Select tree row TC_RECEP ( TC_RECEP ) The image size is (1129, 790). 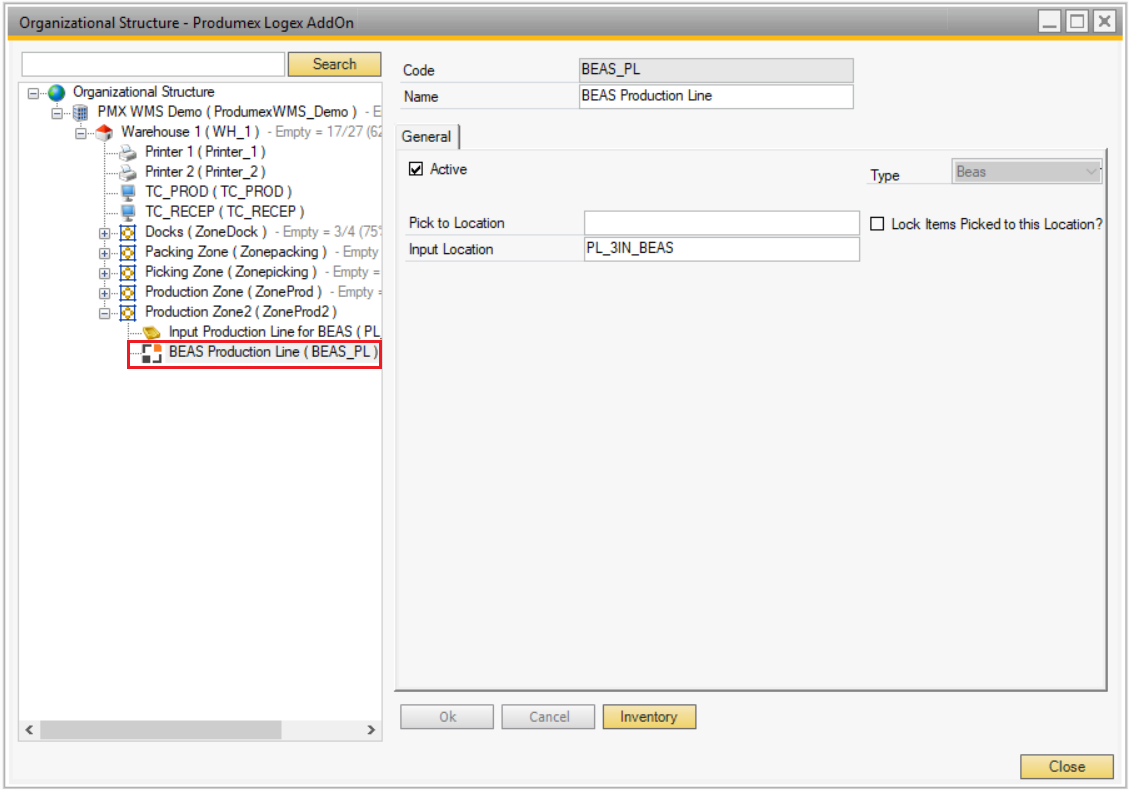tap(225, 212)
